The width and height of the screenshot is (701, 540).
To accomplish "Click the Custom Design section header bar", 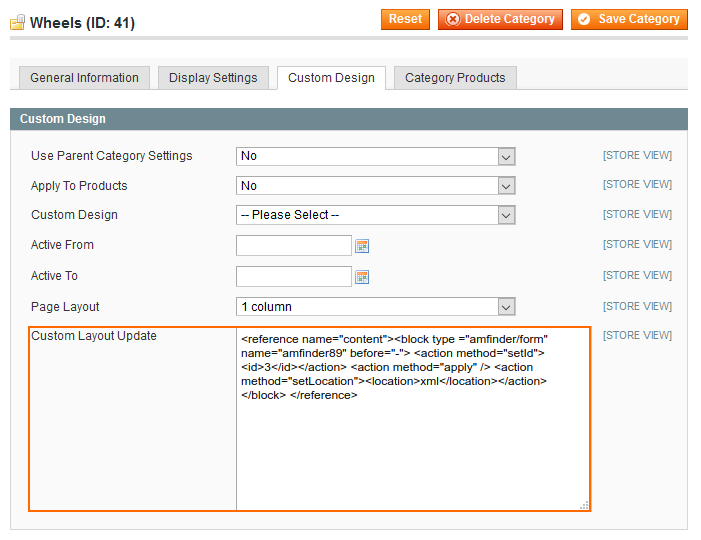I will [348, 119].
